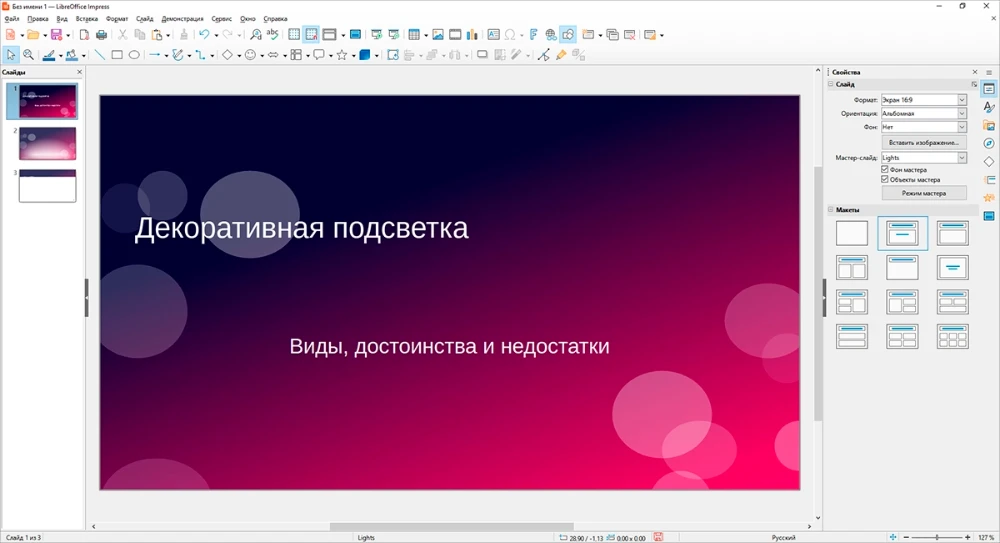Open the 'Формат' menu
1000x543 pixels.
point(117,19)
